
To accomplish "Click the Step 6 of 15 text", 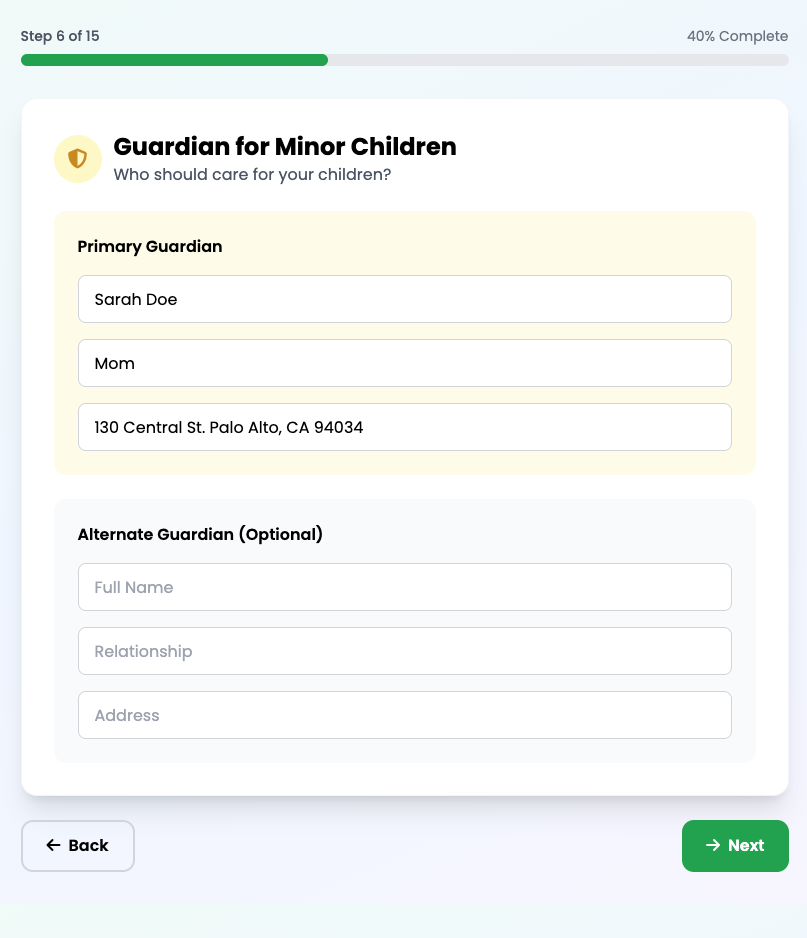I will click(x=60, y=36).
